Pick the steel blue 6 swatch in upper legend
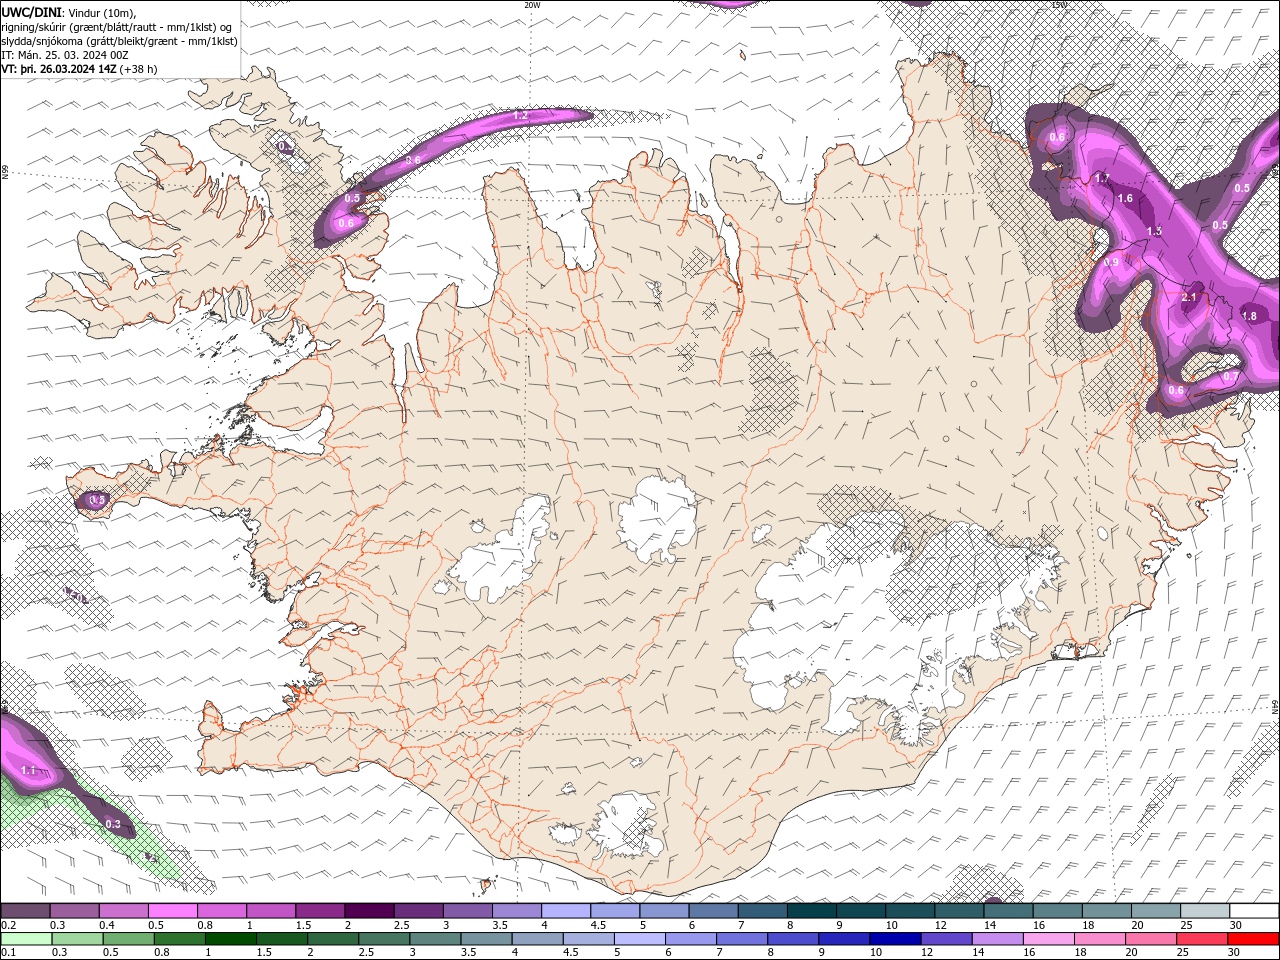This screenshot has width=1280, height=960. pos(713,911)
